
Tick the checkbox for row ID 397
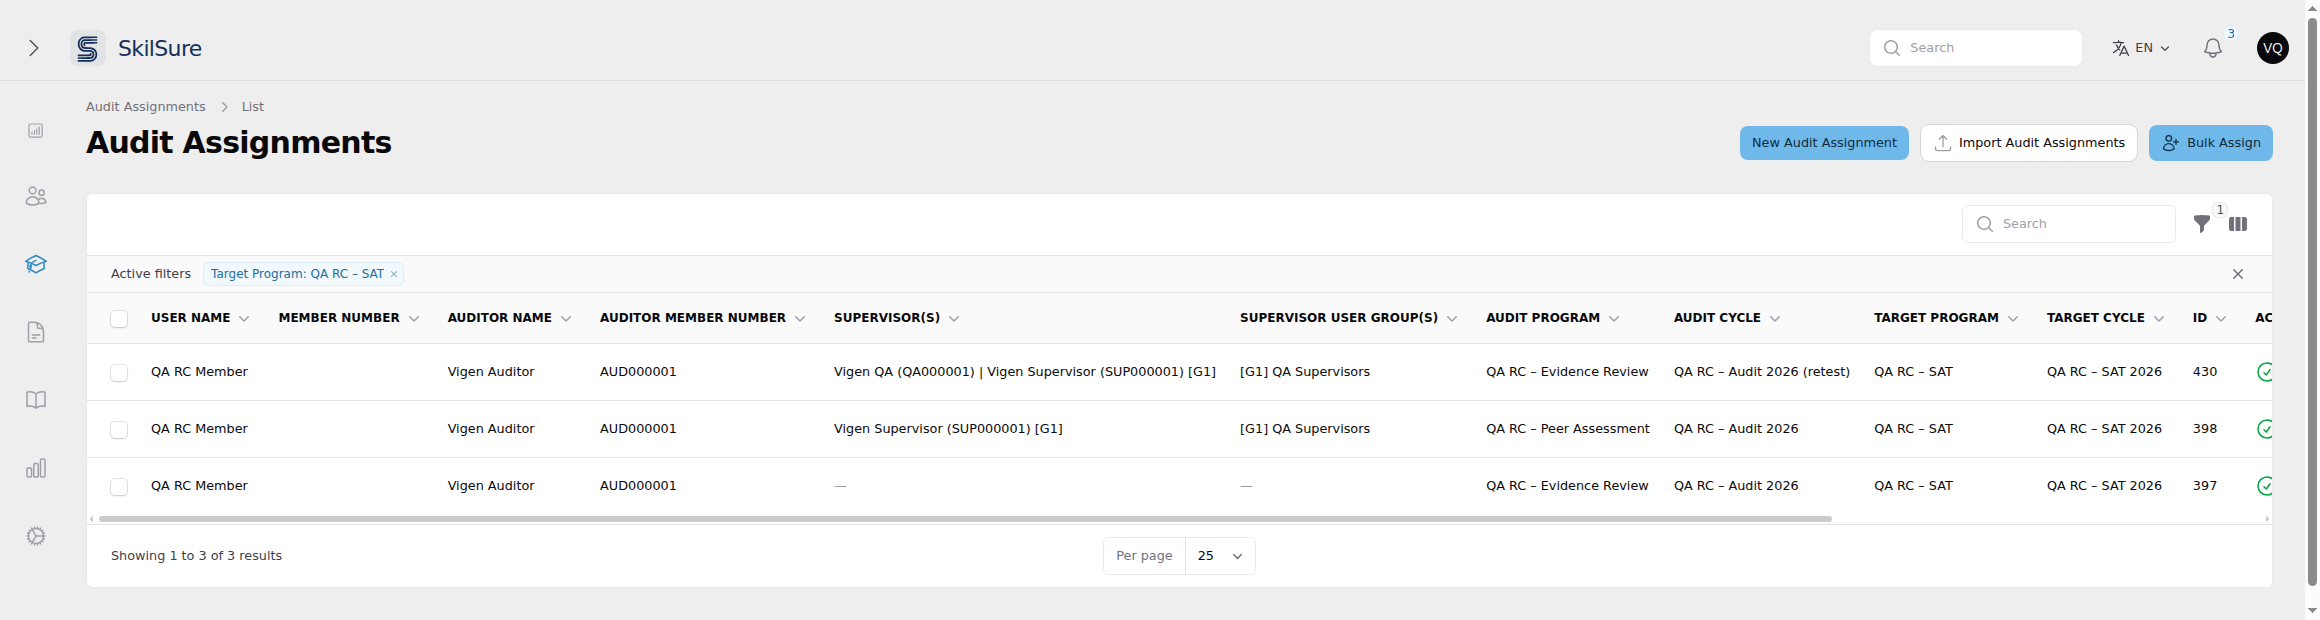pyautogui.click(x=119, y=487)
